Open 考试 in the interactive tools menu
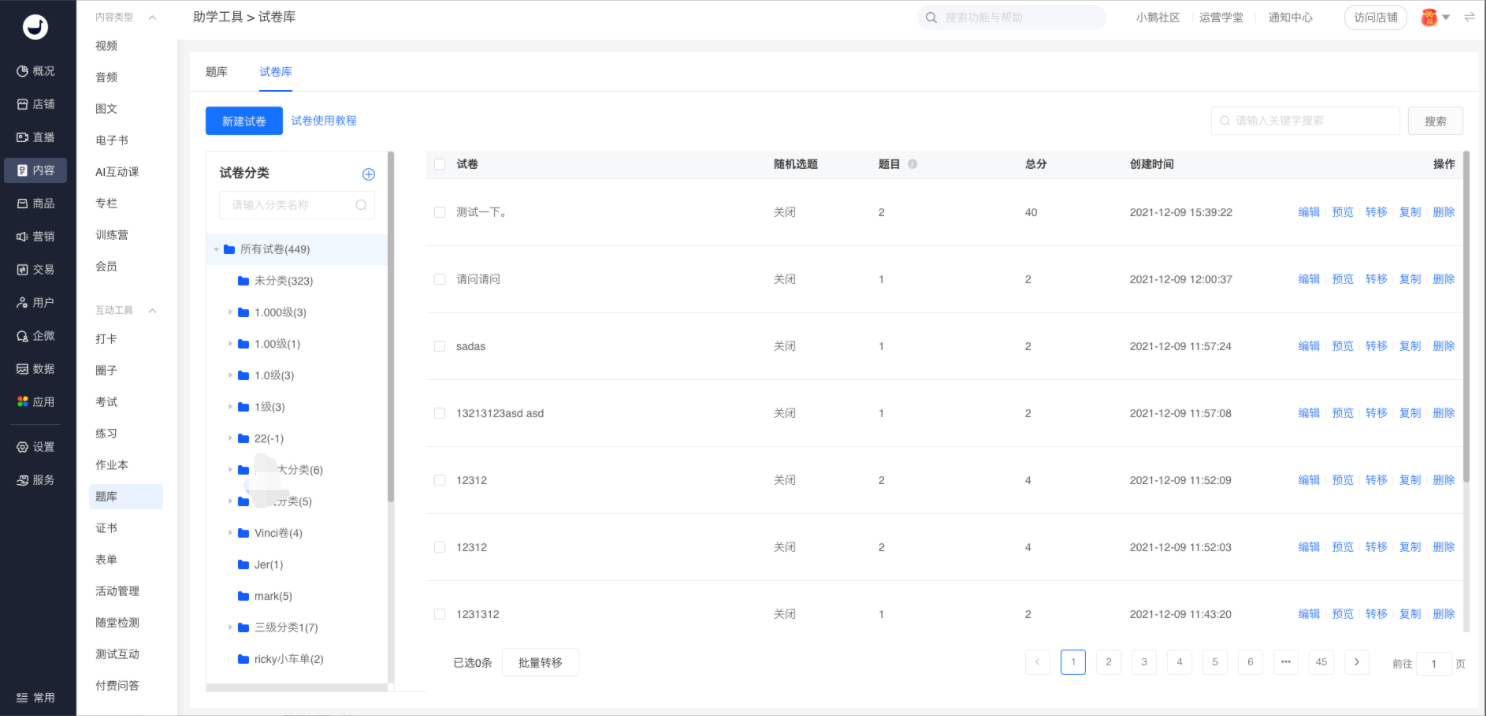The height and width of the screenshot is (716, 1486). pos(106,402)
